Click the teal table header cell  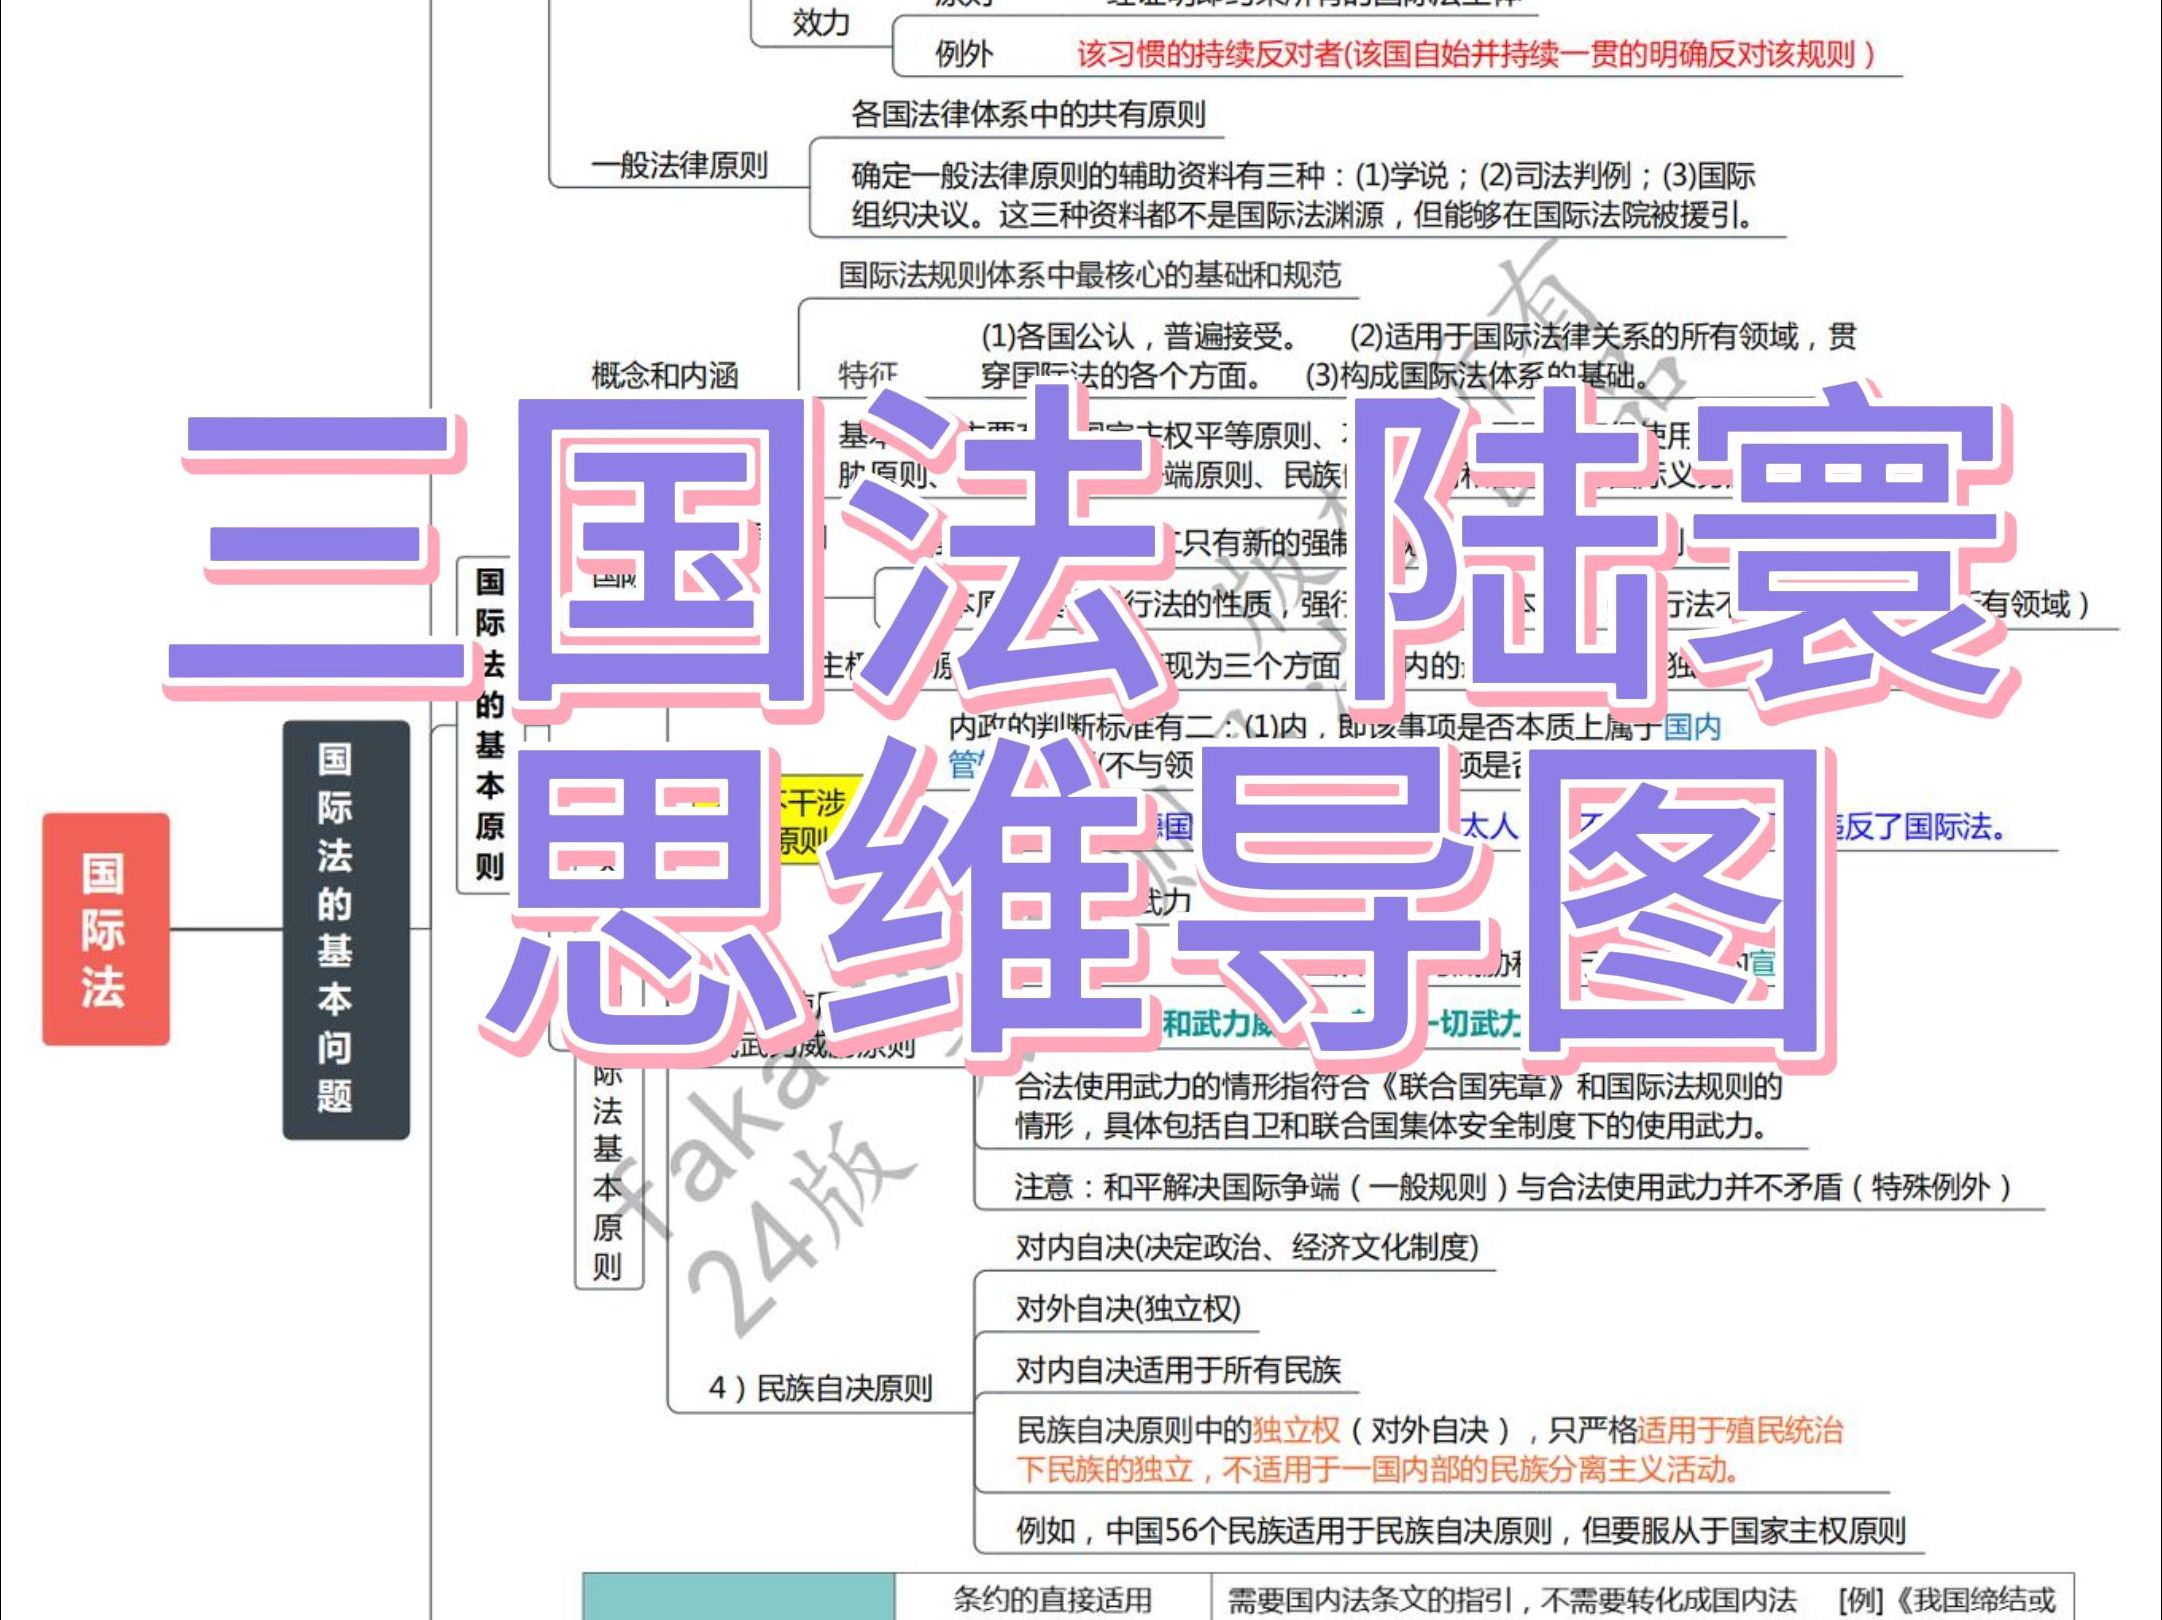pos(738,1597)
